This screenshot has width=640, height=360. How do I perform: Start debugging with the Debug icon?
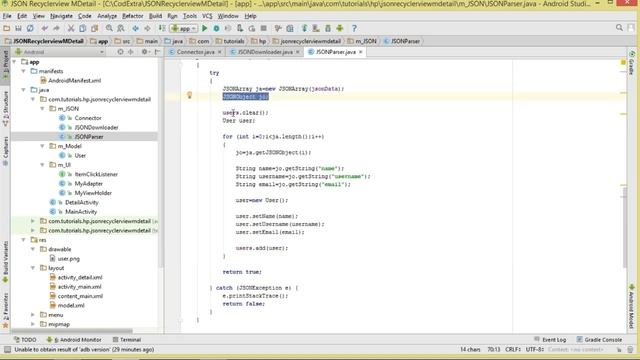tap(216, 28)
